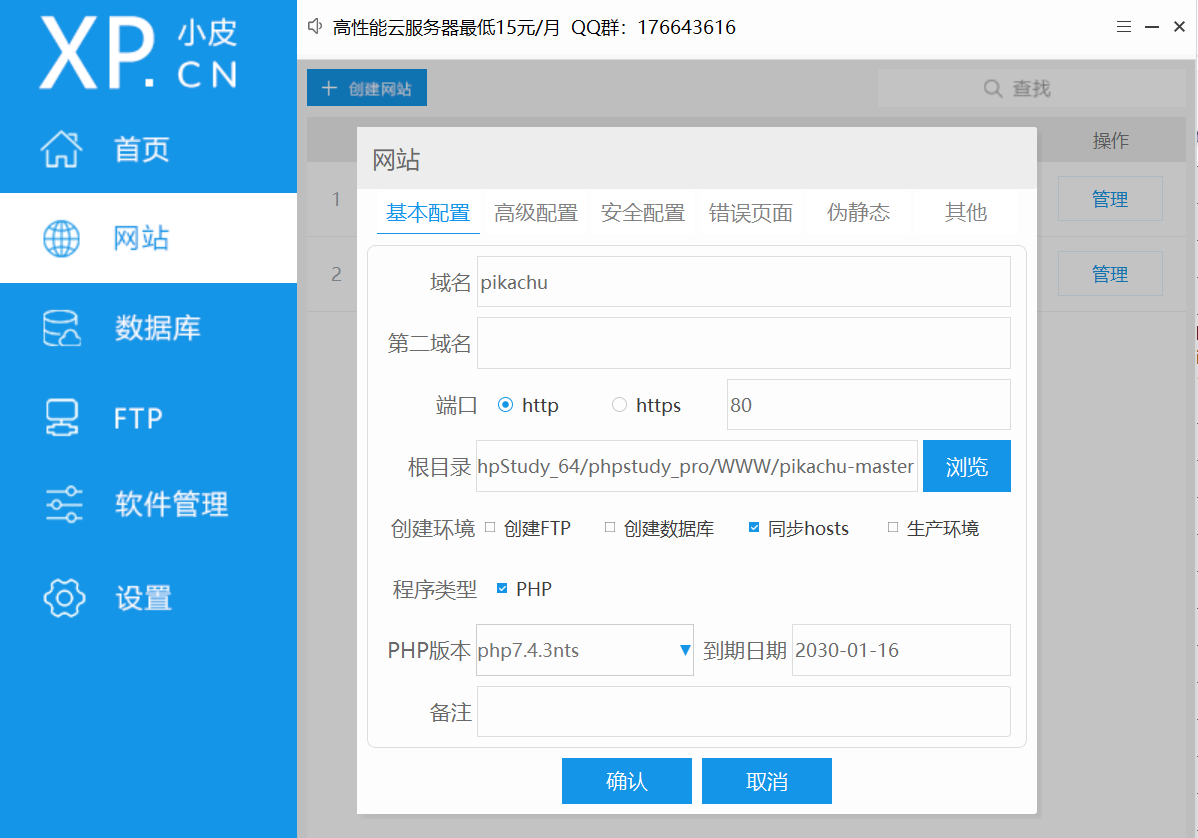1198x838 pixels.
Task: Select the 网站 globe icon in the sidebar
Action: pyautogui.click(x=61, y=238)
